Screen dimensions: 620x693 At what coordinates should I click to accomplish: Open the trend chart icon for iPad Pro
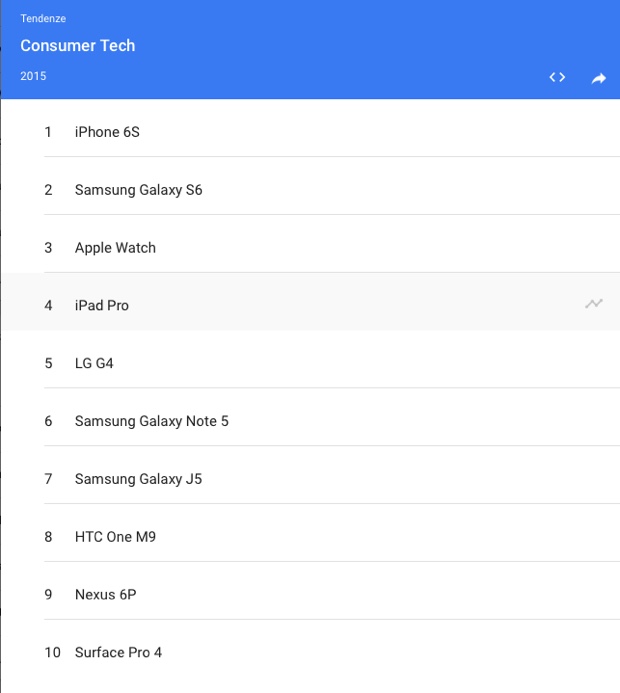tap(594, 303)
